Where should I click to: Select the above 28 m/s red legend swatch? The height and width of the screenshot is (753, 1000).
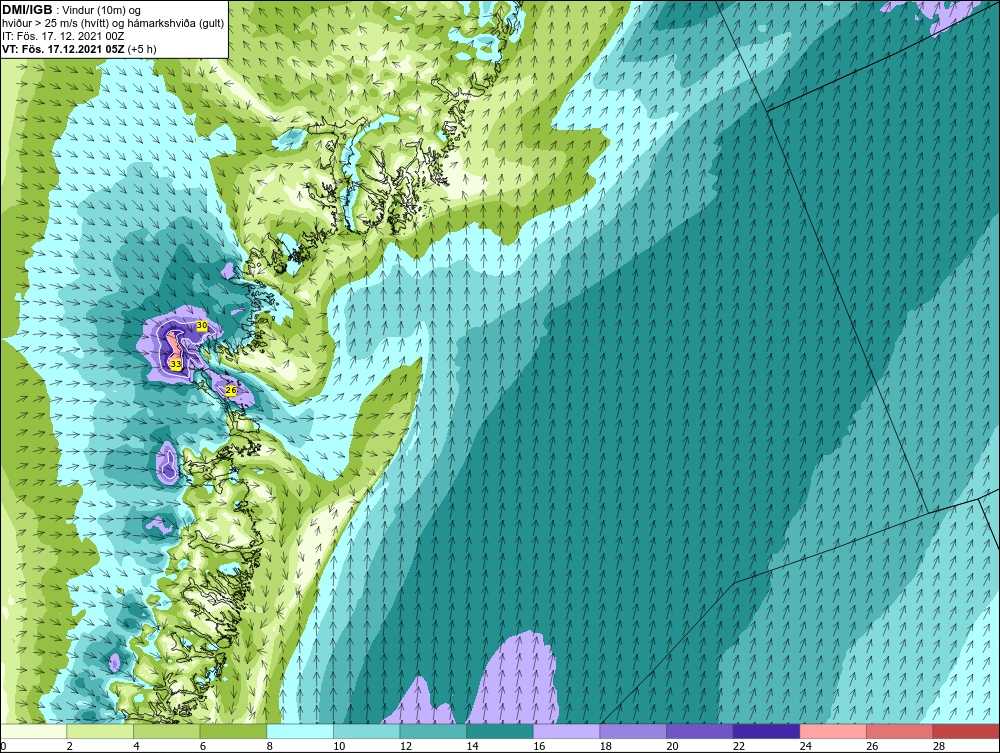966,731
